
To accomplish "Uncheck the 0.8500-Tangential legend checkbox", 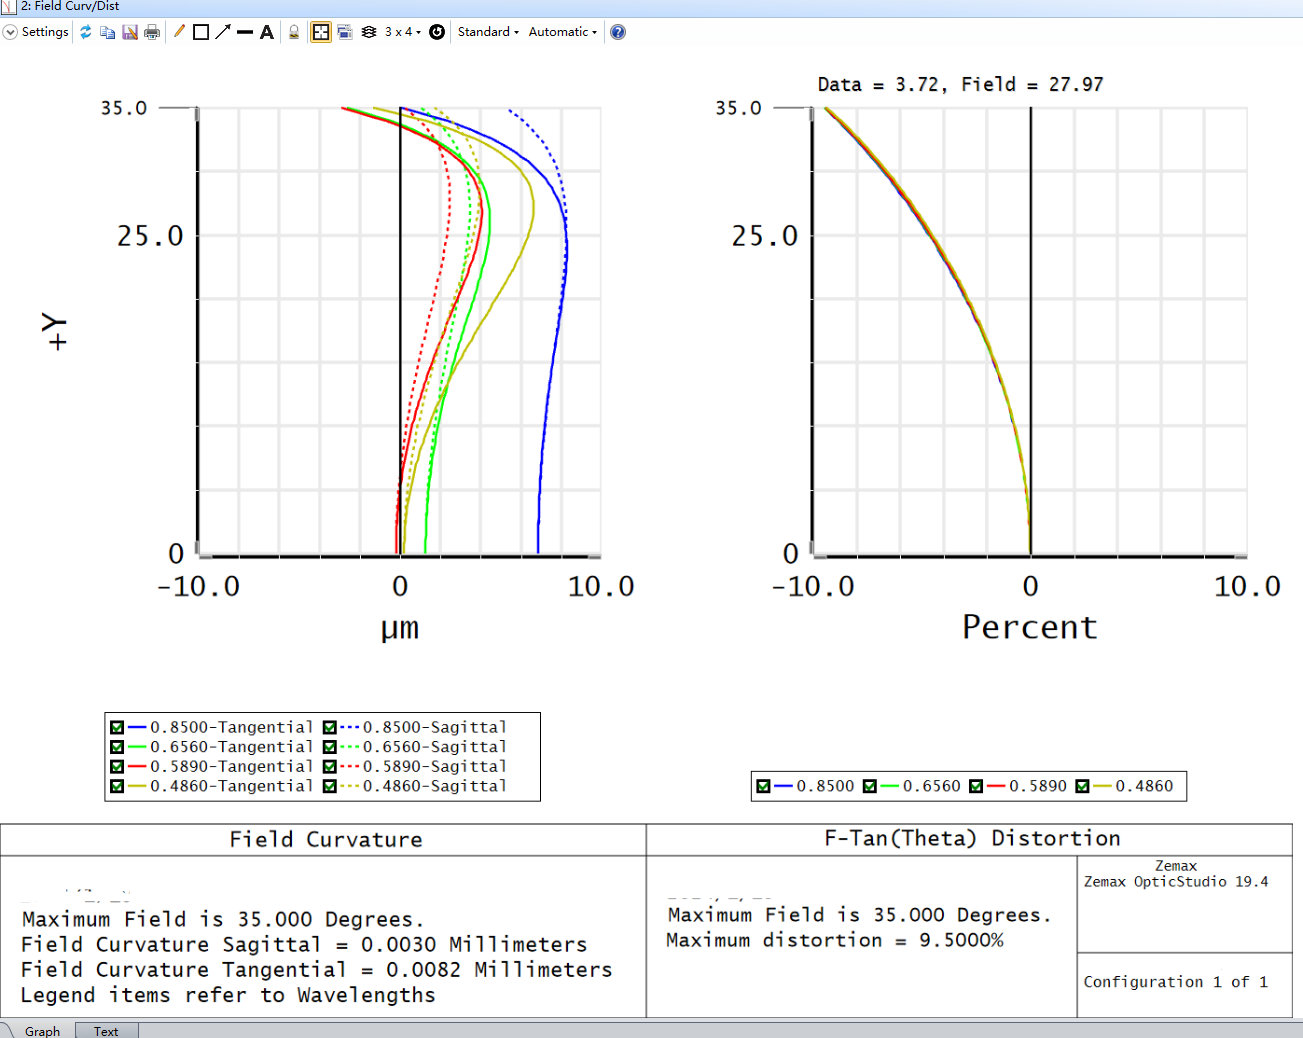I will (x=117, y=727).
